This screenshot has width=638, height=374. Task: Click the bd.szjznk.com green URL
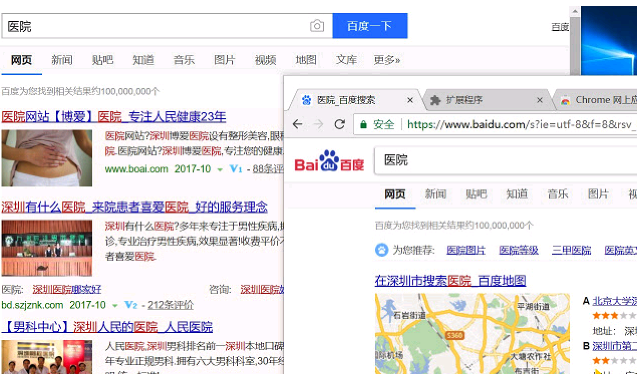click(33, 305)
